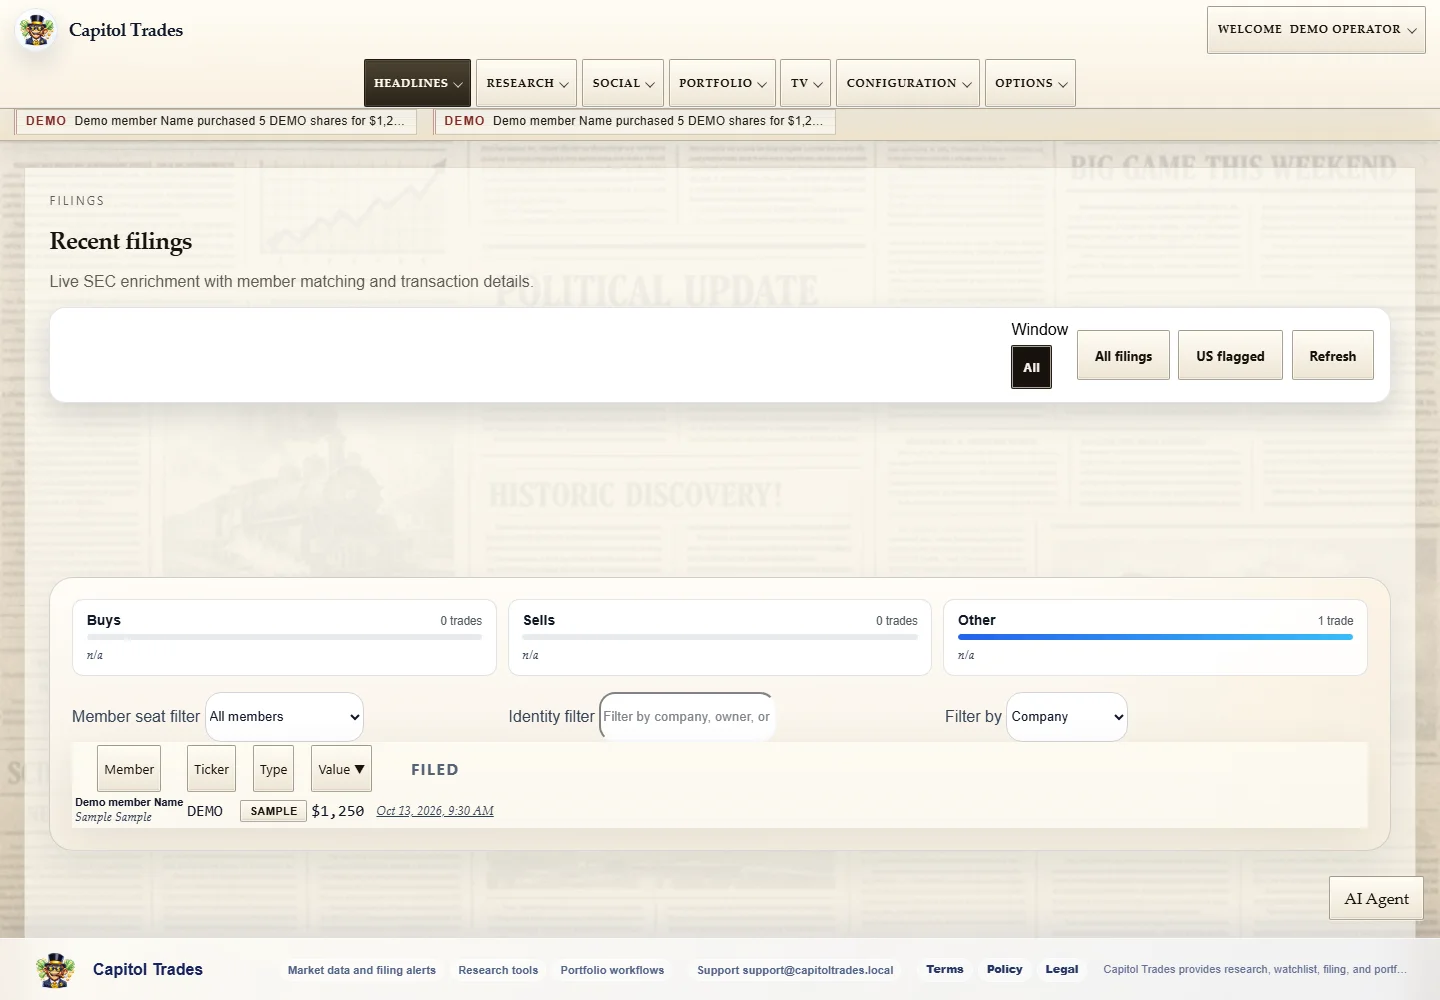Click Portfolio workflows in the footer
1440x1000 pixels.
coord(612,970)
